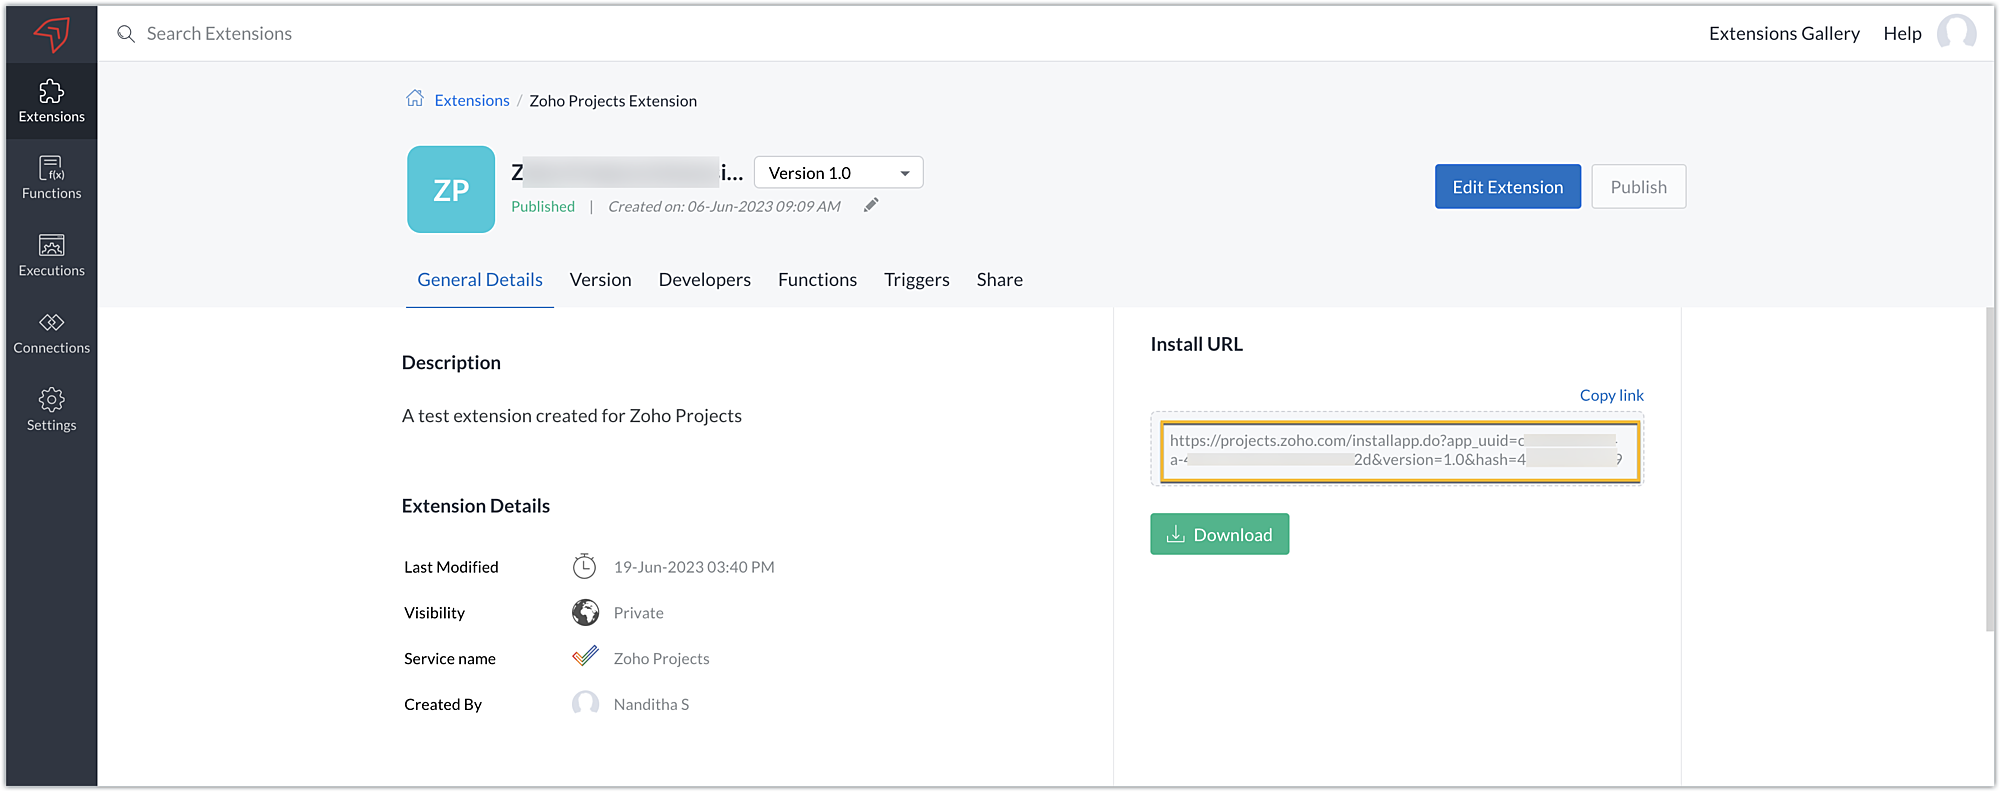Click the 'Private' visibility value

click(x=638, y=613)
